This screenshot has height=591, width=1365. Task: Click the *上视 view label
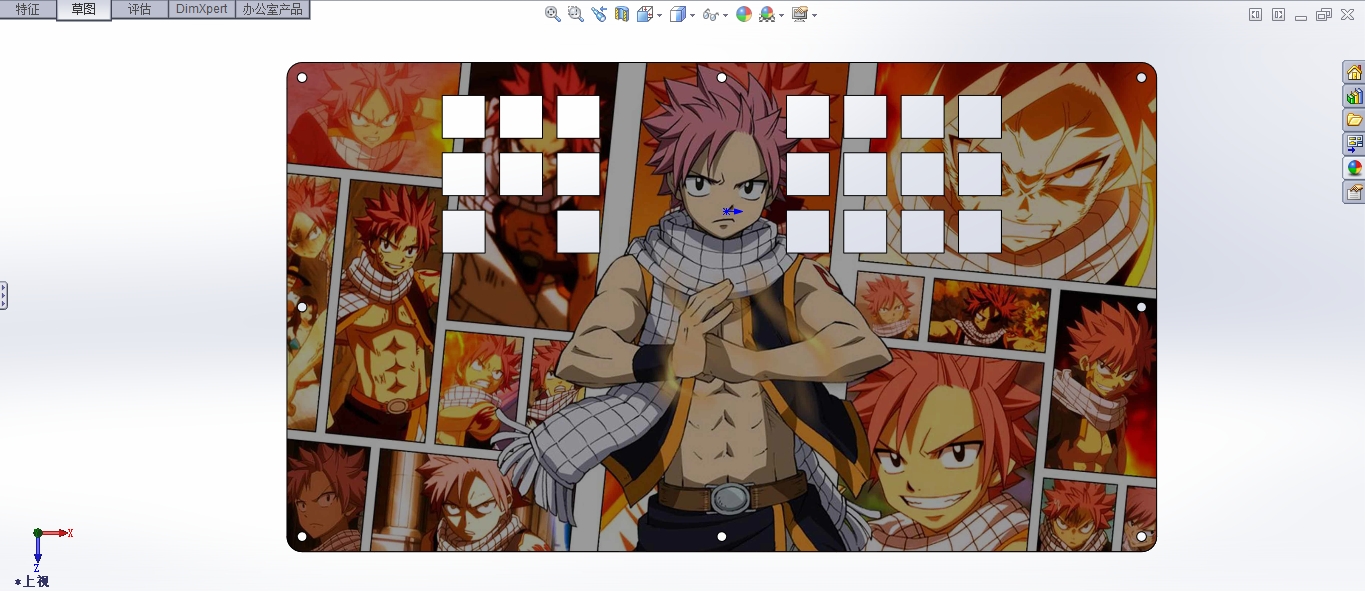pos(32,581)
